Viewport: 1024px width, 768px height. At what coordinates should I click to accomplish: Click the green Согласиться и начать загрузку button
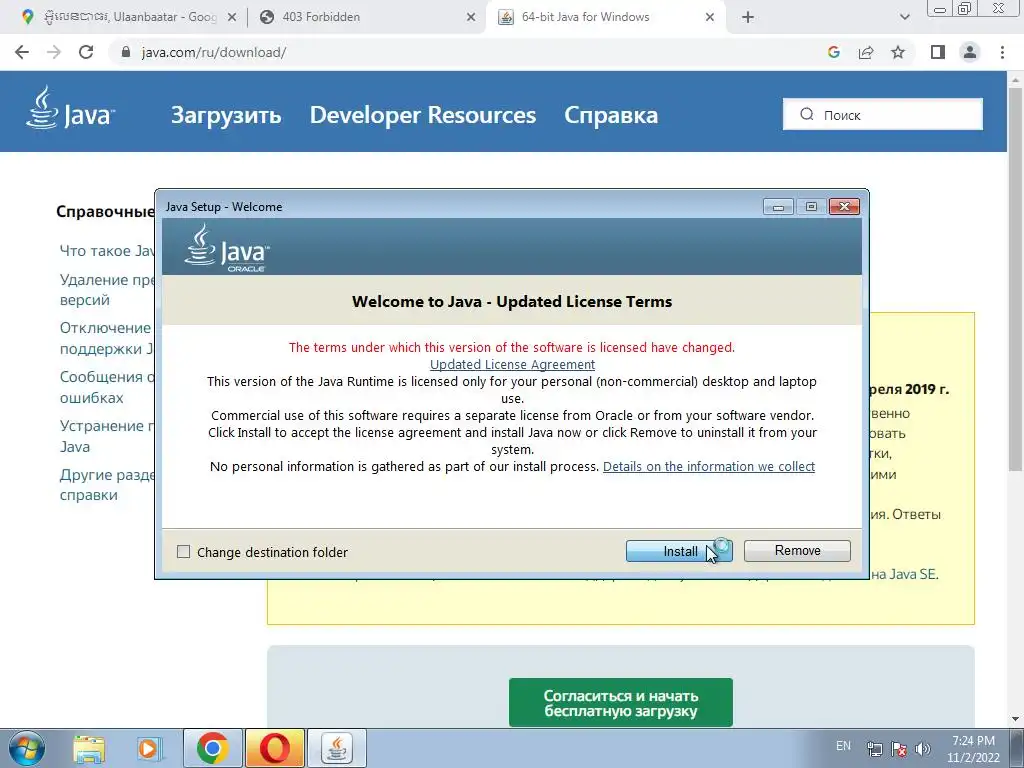tap(620, 703)
